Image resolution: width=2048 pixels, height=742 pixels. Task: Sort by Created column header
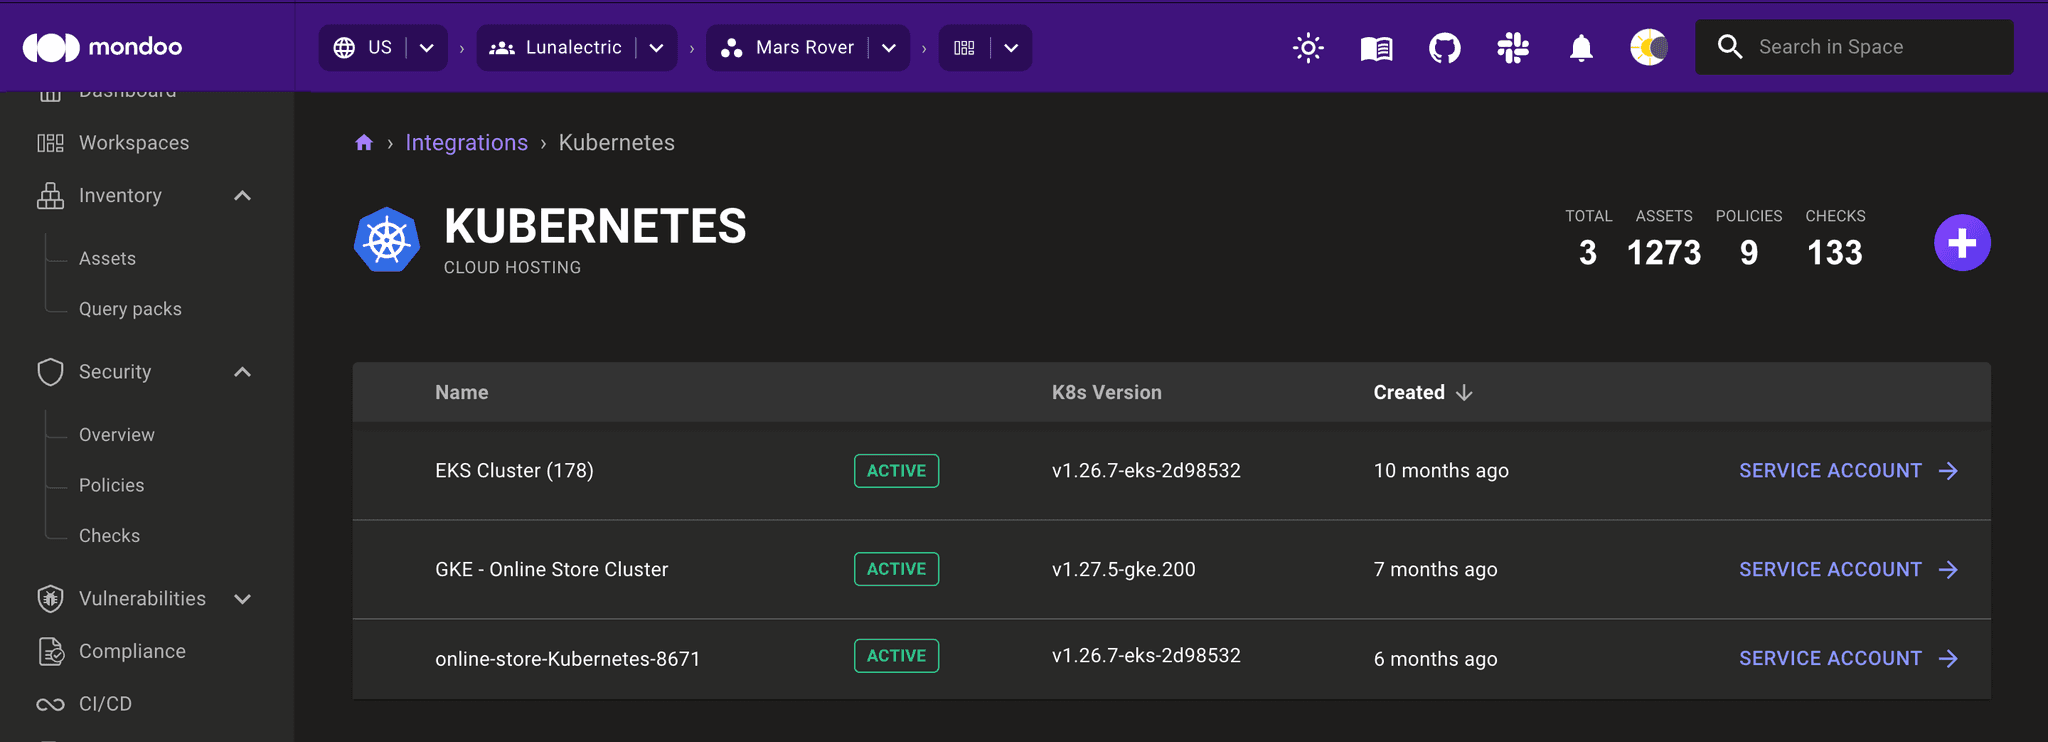pyautogui.click(x=1409, y=393)
